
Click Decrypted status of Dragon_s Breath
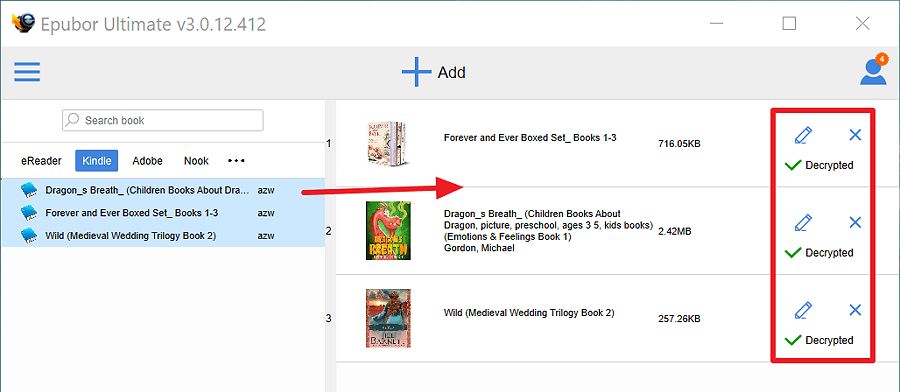(819, 253)
